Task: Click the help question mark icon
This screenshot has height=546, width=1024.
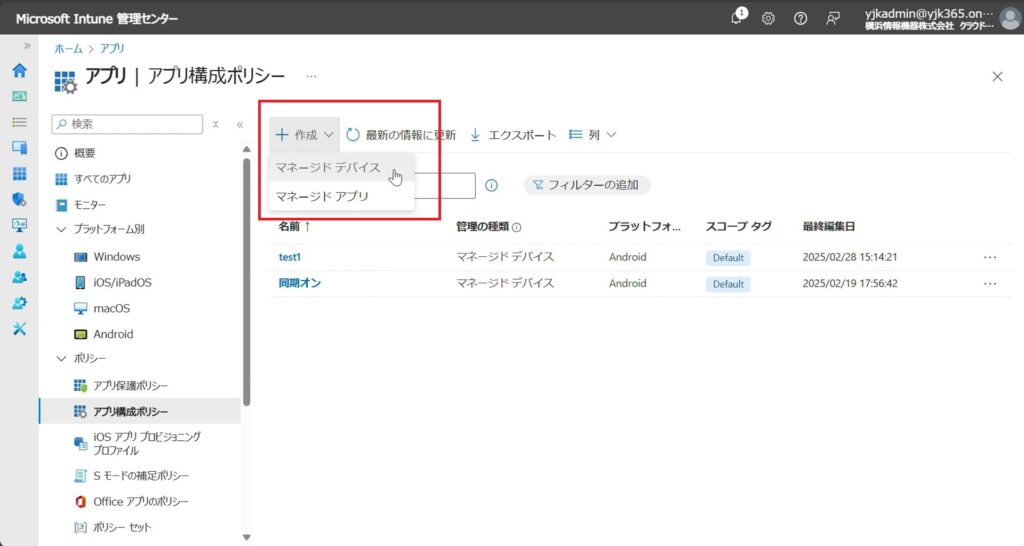Action: [800, 18]
